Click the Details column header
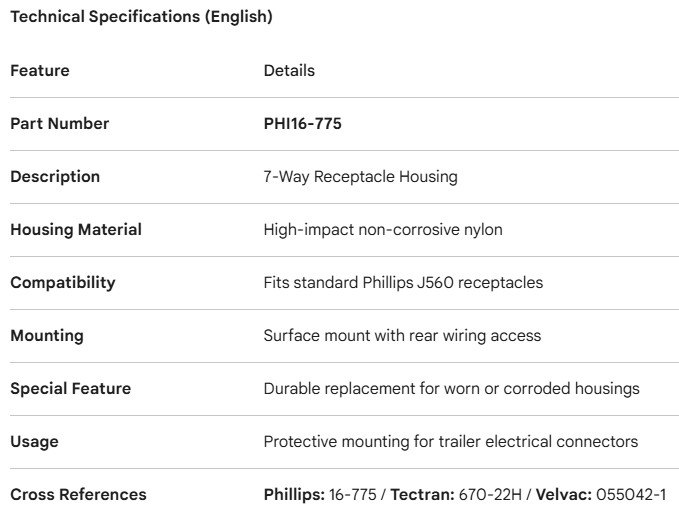Viewport: 679px width, 518px height. pos(289,71)
